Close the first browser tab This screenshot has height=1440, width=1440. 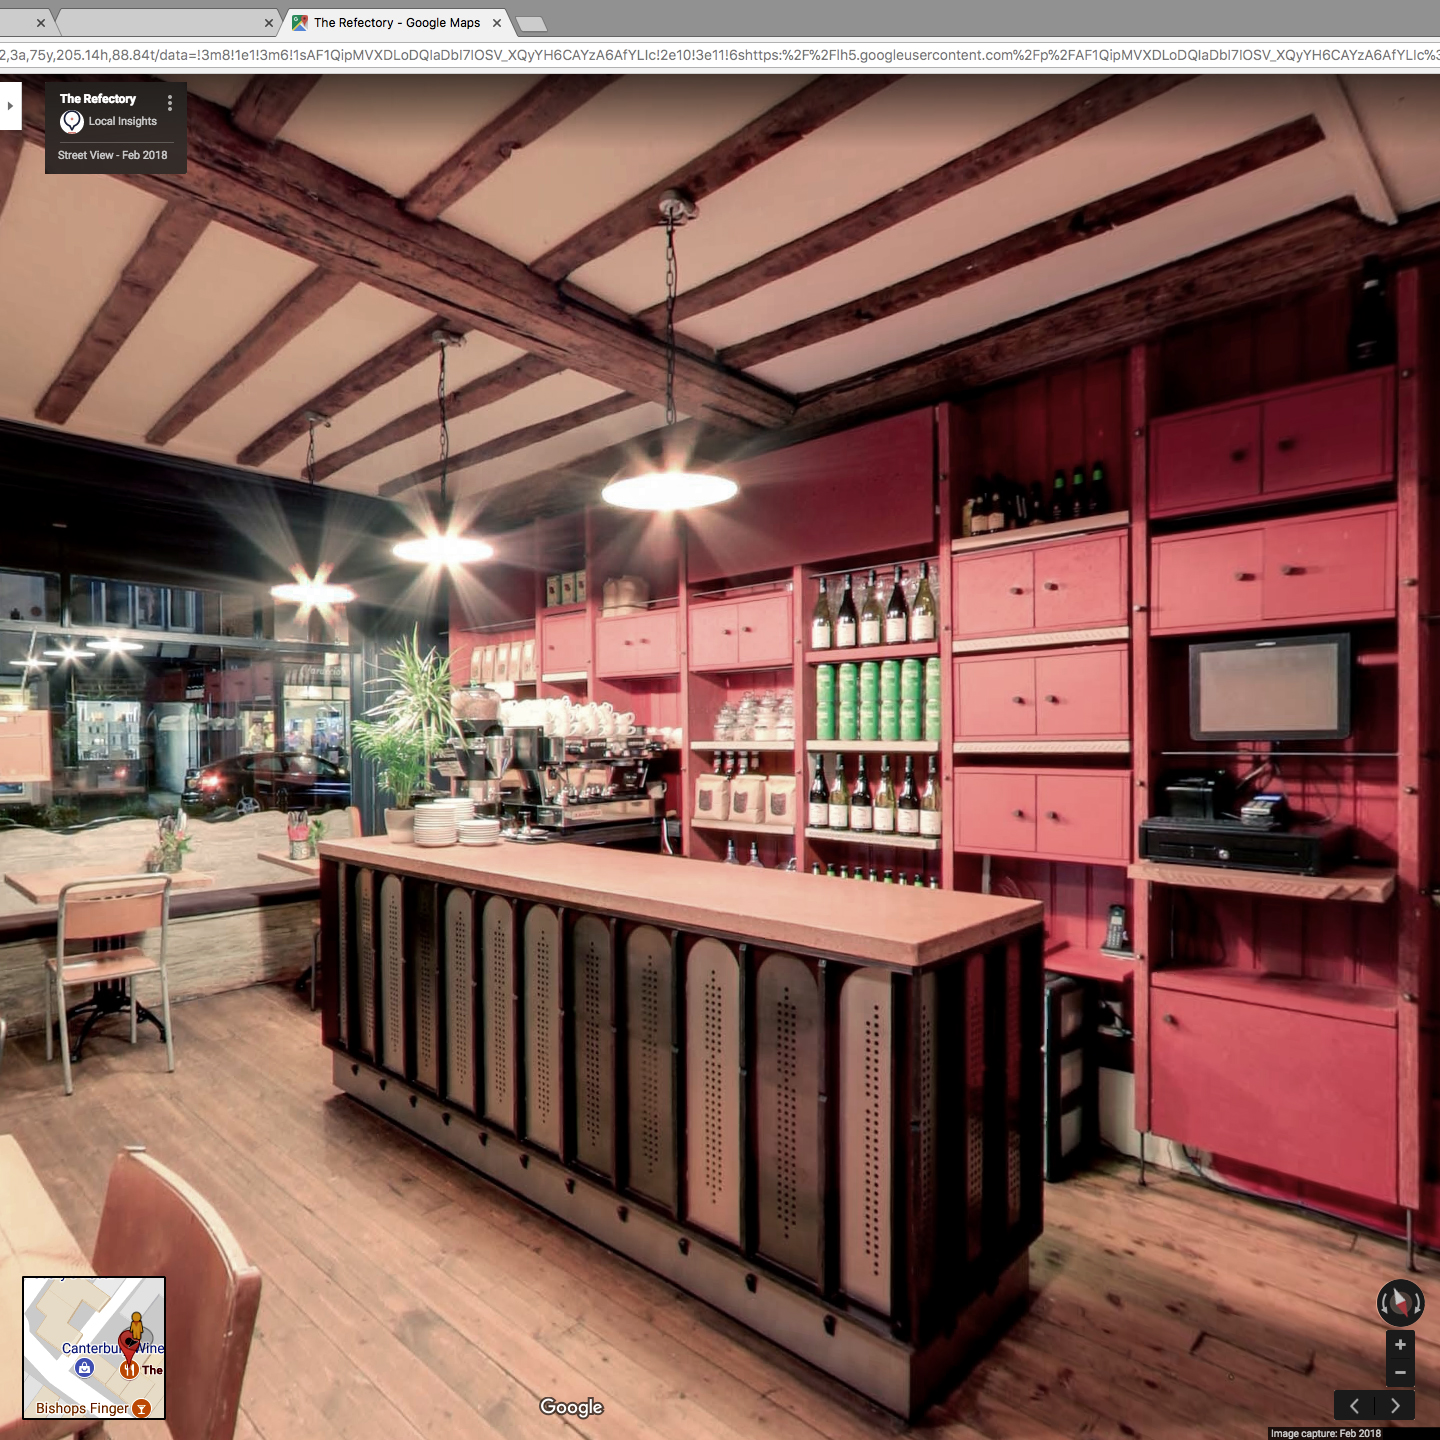click(41, 23)
